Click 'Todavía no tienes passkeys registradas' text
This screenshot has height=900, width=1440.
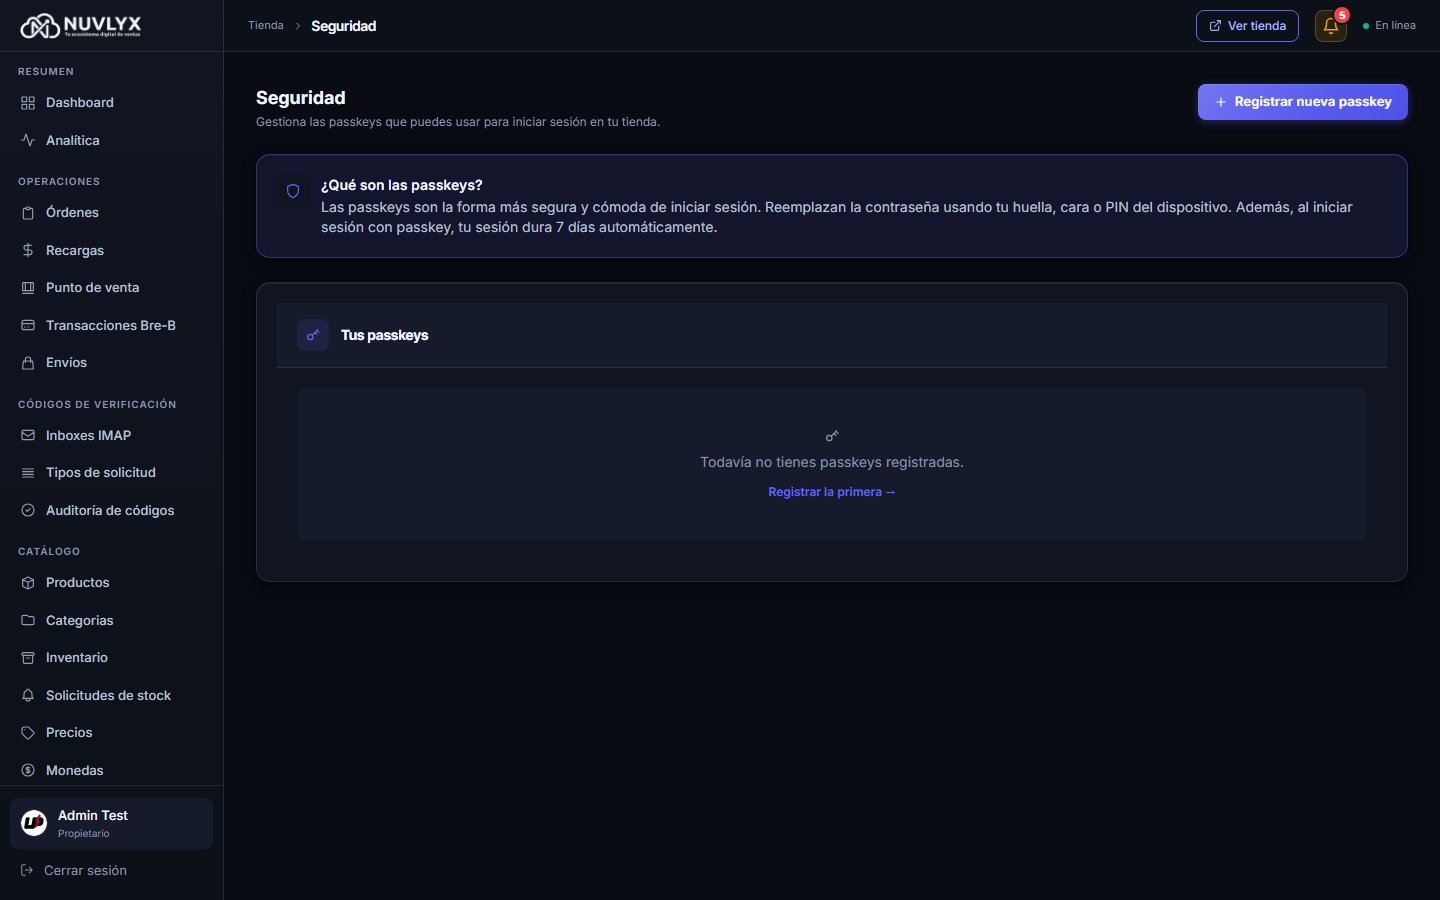832,462
